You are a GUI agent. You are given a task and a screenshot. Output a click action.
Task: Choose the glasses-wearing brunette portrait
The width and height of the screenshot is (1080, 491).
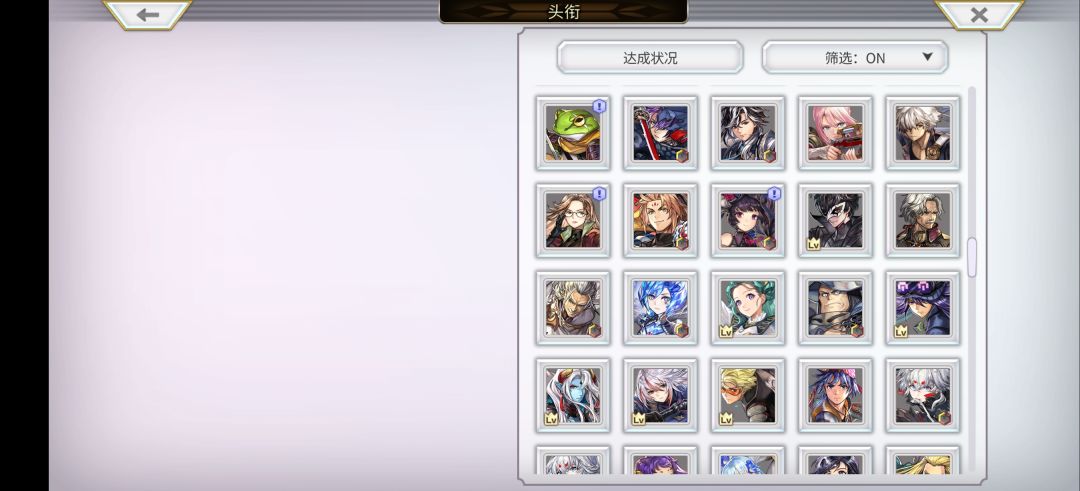(x=573, y=220)
